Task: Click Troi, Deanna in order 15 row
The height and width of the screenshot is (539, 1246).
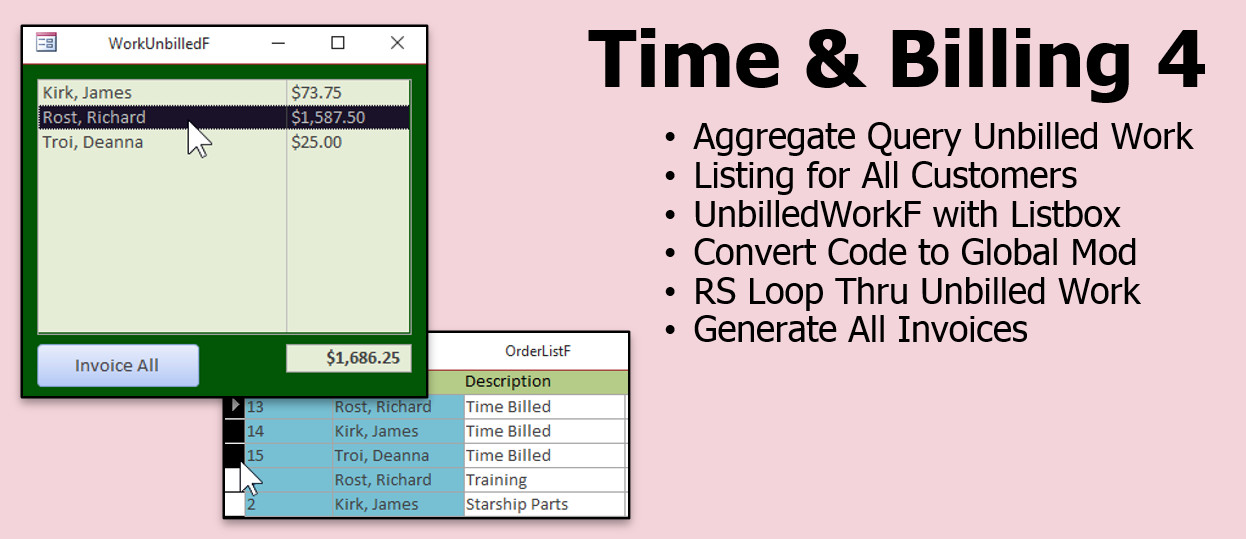Action: (x=382, y=455)
